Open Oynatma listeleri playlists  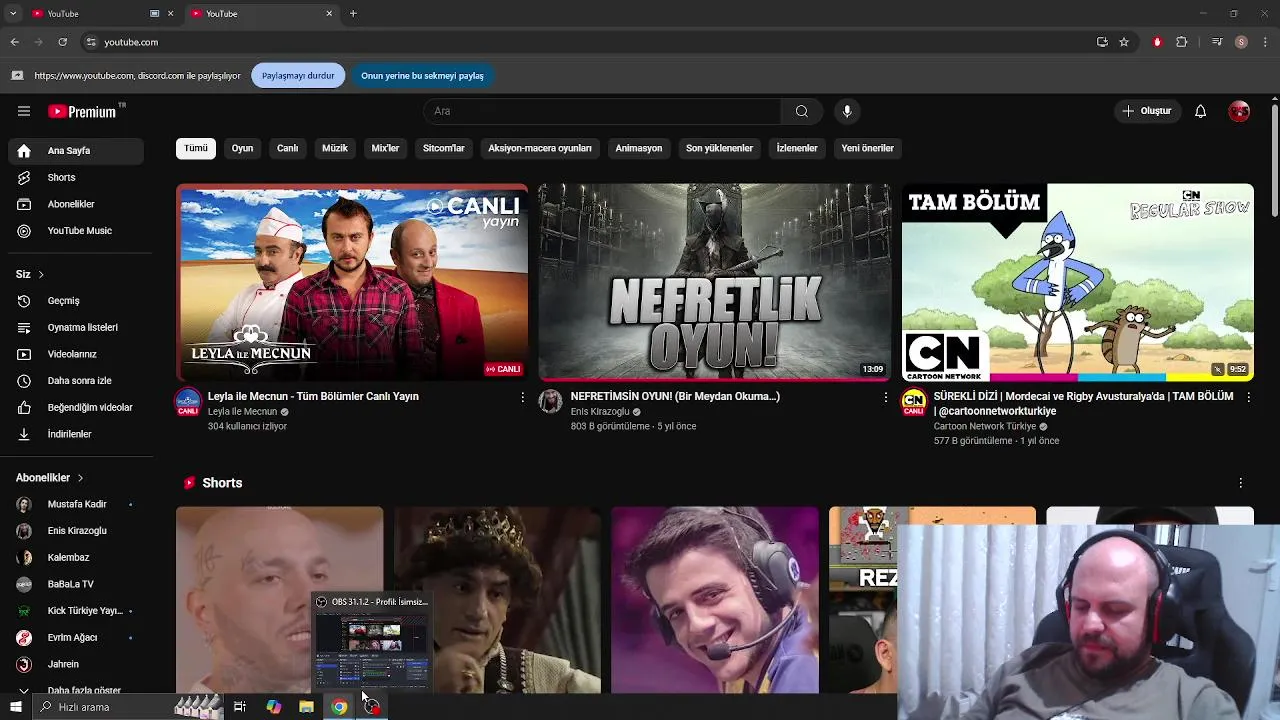click(76, 327)
